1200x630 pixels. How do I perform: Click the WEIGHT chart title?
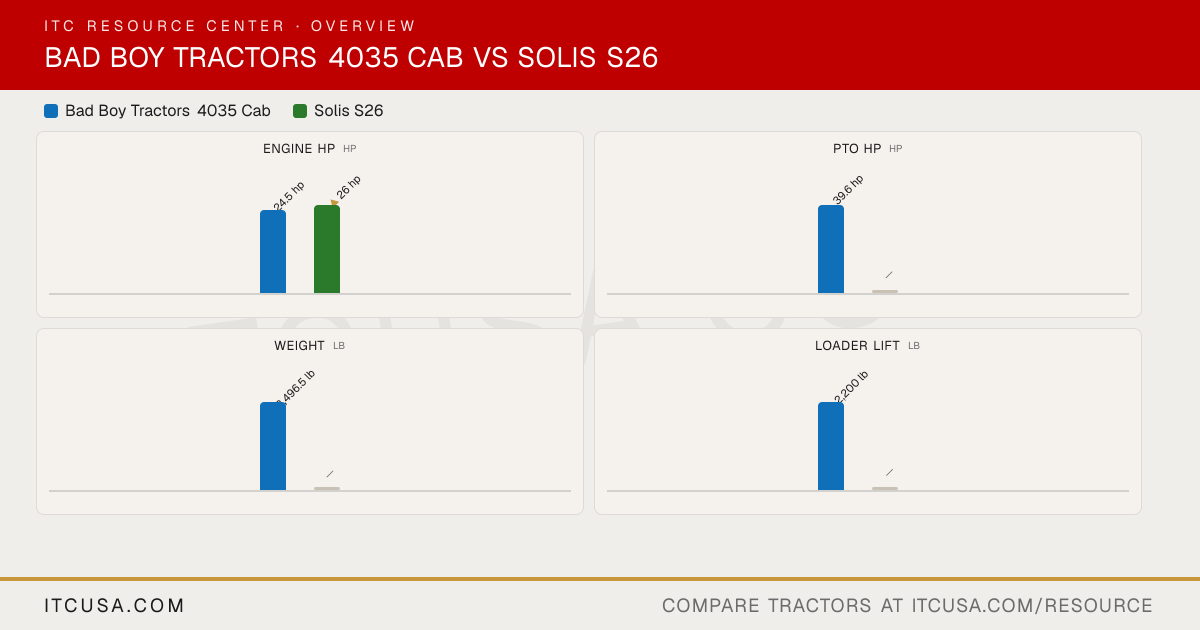(x=300, y=346)
